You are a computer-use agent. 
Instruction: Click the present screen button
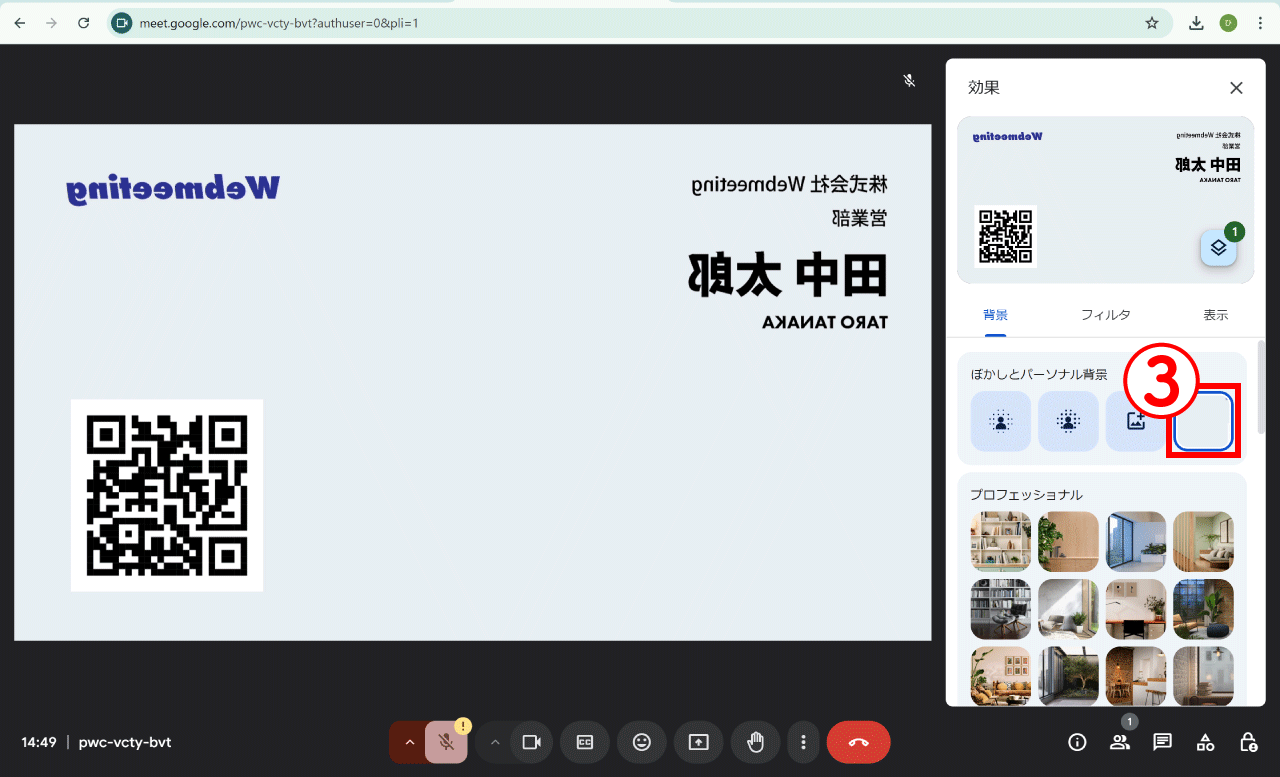pyautogui.click(x=698, y=742)
